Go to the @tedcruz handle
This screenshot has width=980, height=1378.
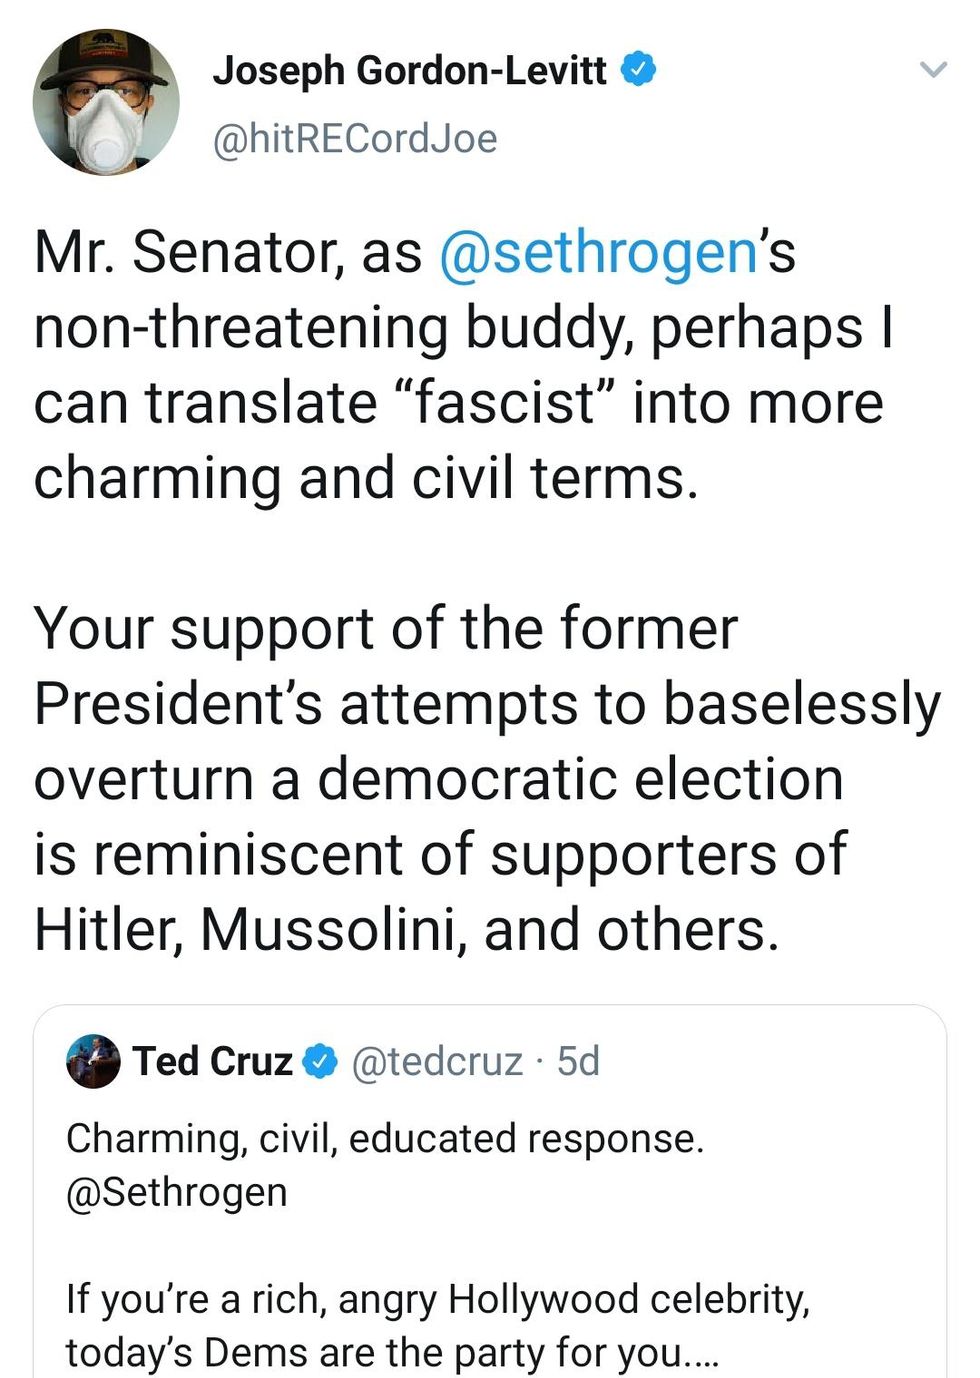coord(437,1062)
